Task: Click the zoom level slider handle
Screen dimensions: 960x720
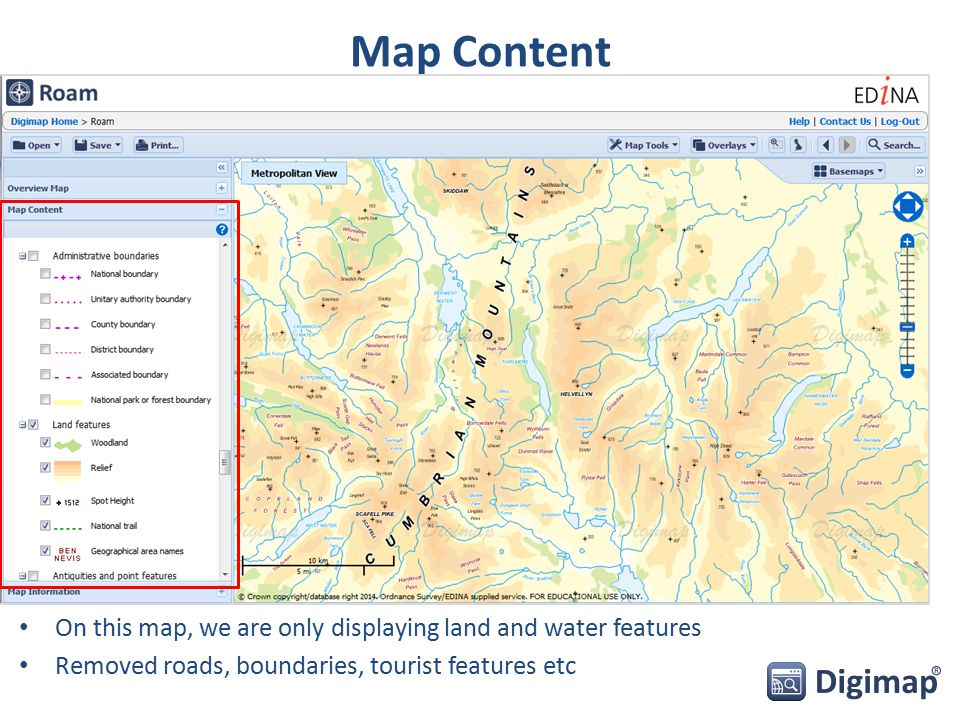Action: tap(907, 327)
